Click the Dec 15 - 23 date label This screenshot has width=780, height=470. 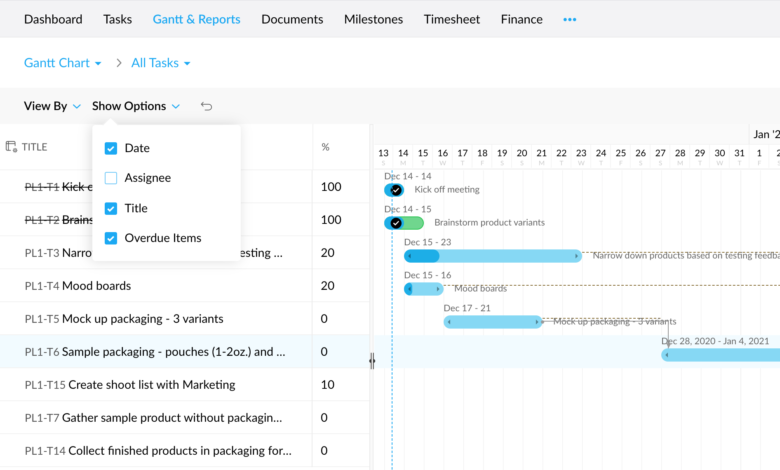(x=427, y=242)
